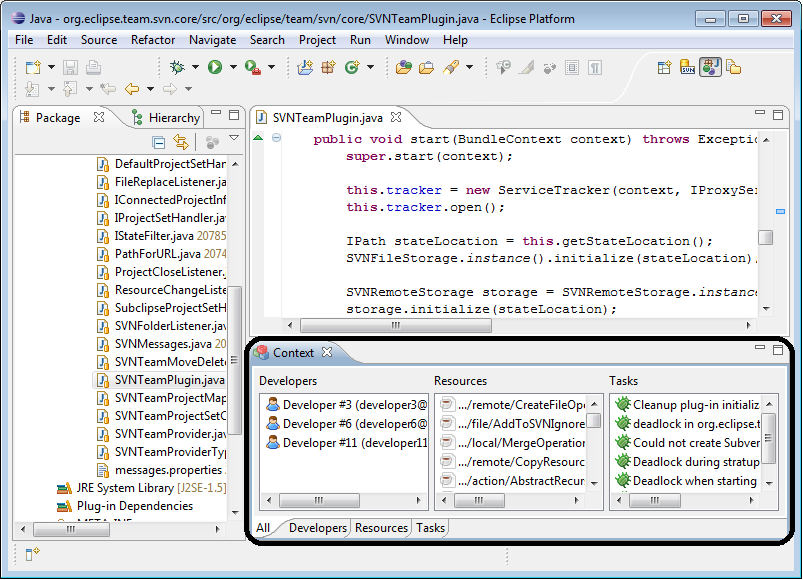Image resolution: width=803 pixels, height=580 pixels.
Task: Click the Save disk icon in toolbar
Action: coord(70,67)
